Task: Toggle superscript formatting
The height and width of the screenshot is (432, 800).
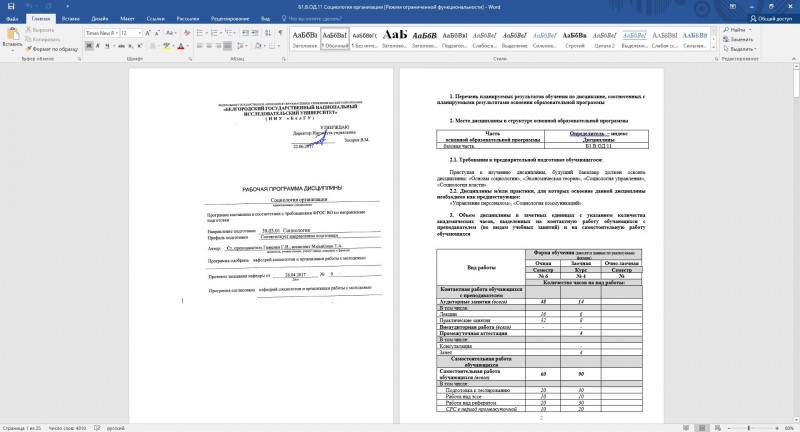Action: [140, 46]
